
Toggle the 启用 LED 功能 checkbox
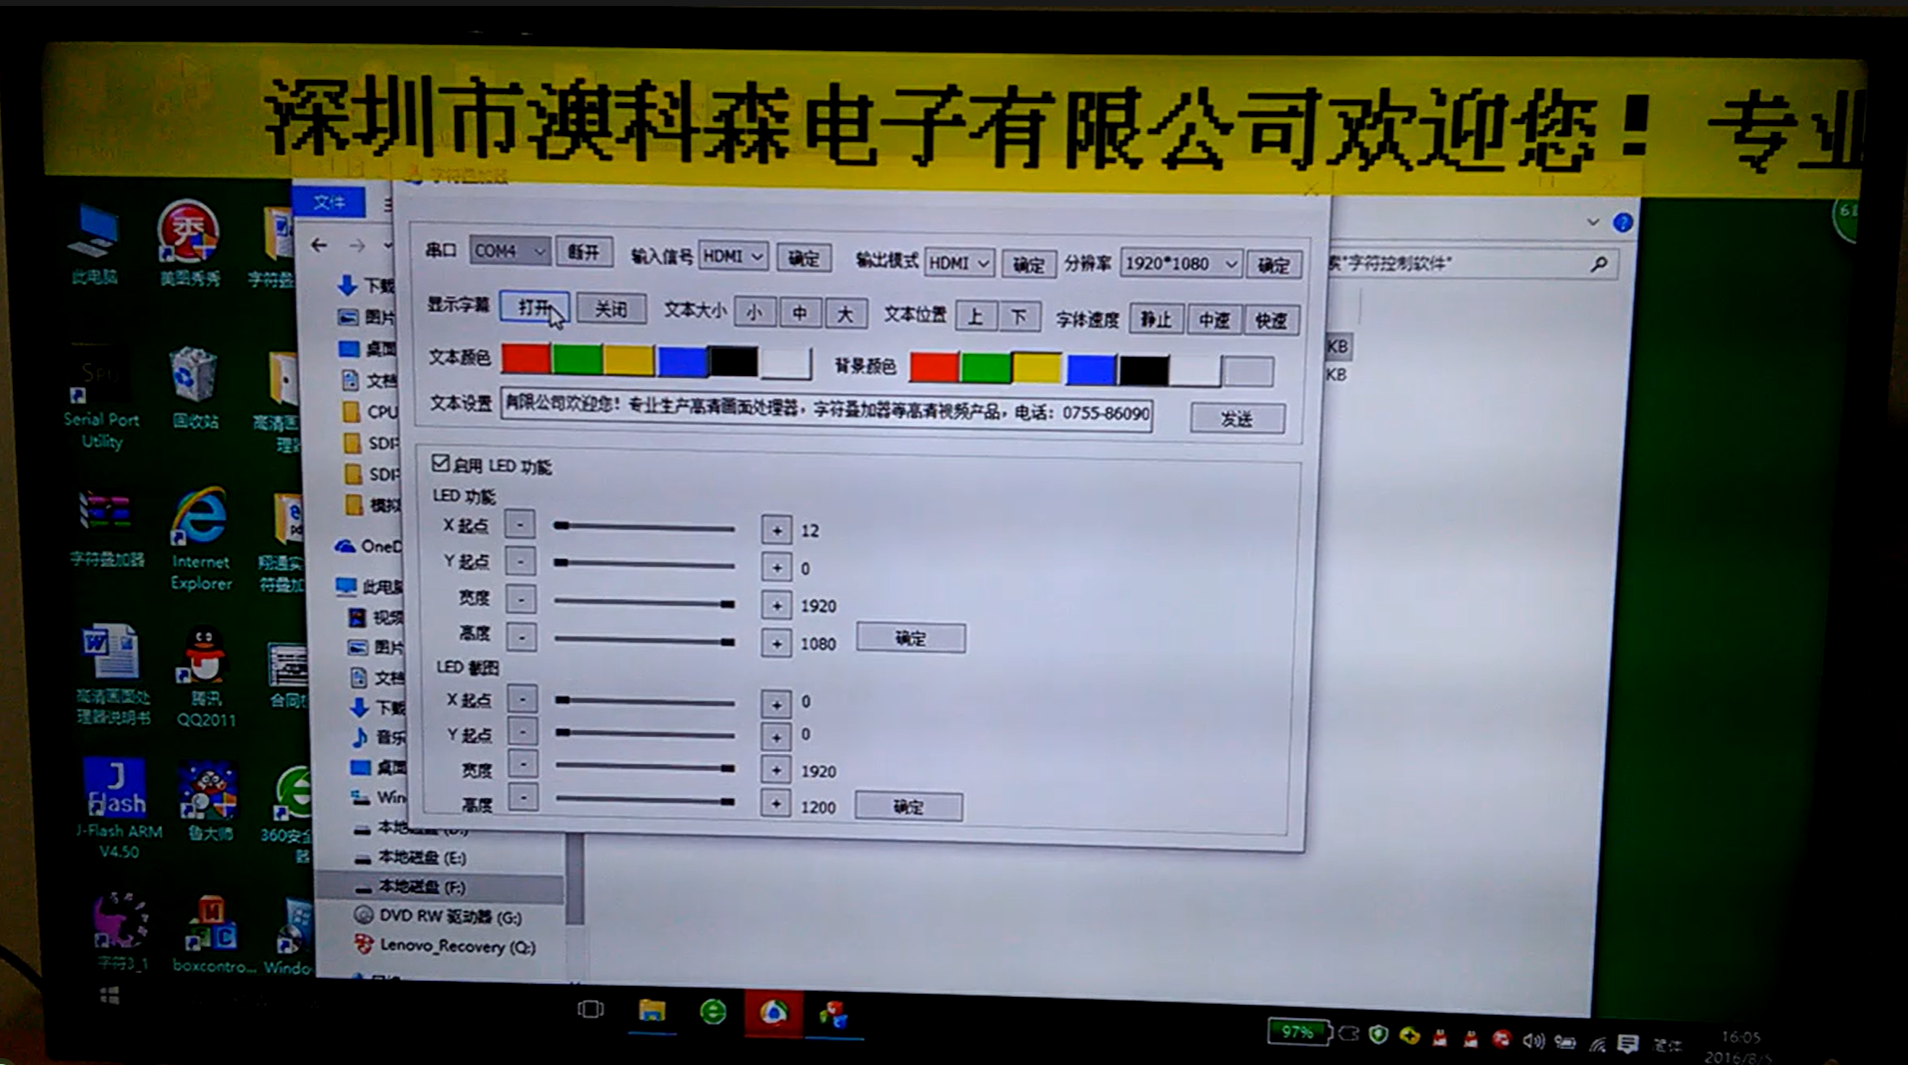[x=441, y=463]
